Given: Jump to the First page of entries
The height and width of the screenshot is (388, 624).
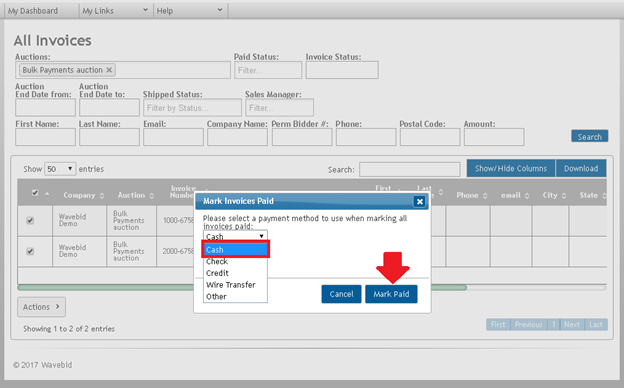Looking at the screenshot, I should tap(498, 325).
